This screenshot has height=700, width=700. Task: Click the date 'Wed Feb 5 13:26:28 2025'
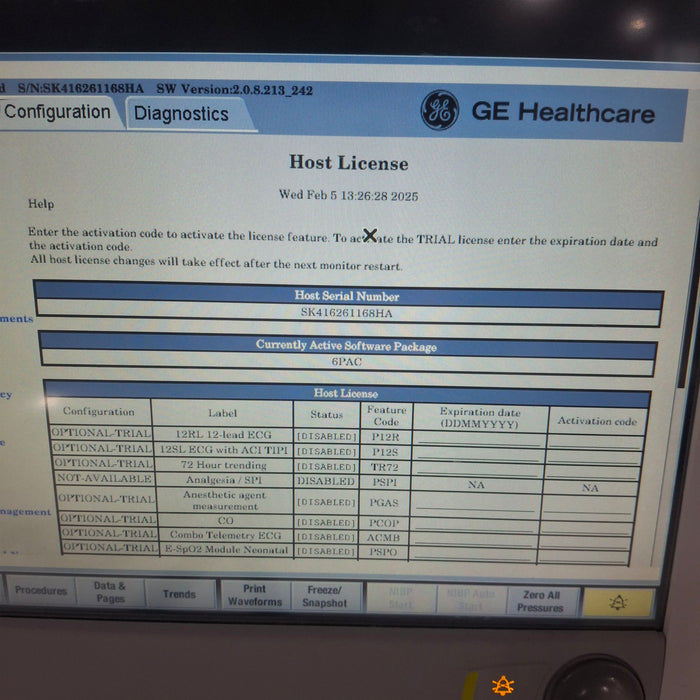pos(348,196)
